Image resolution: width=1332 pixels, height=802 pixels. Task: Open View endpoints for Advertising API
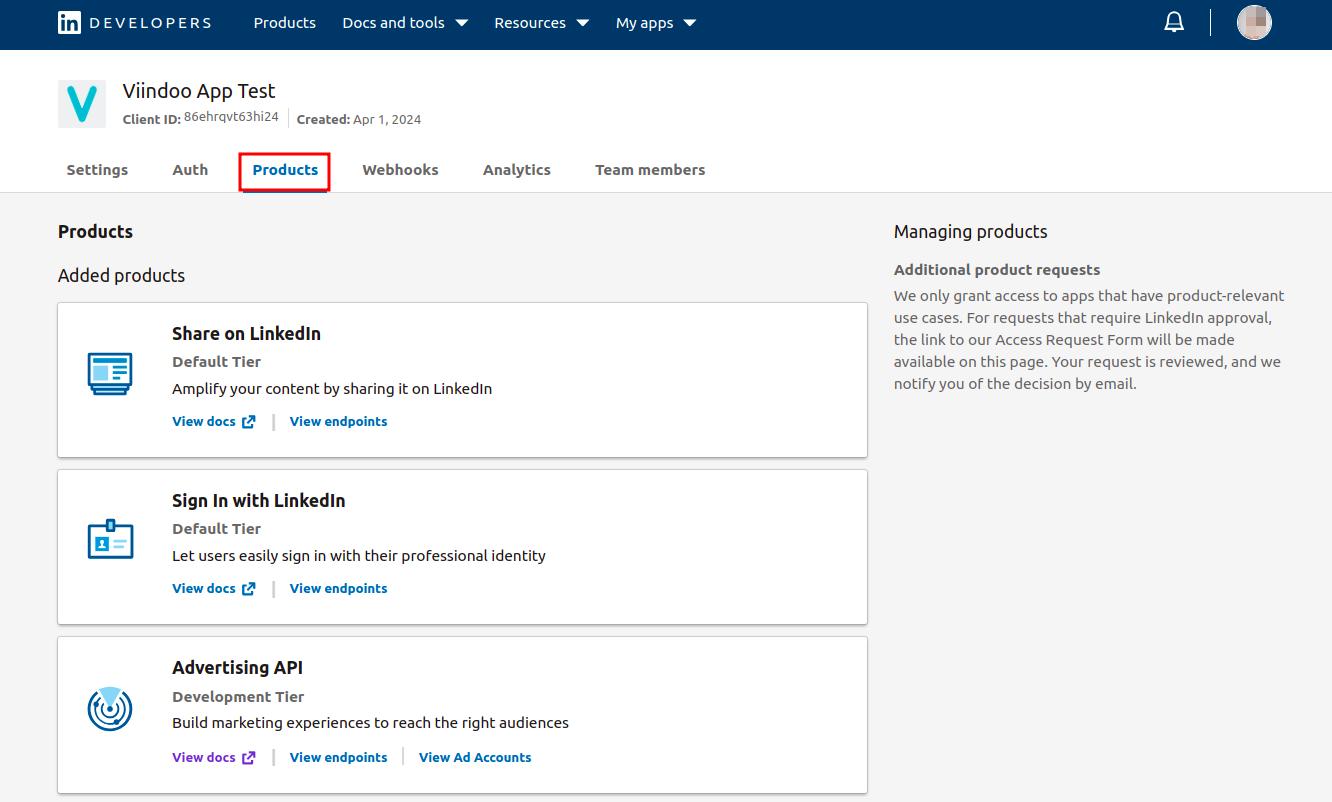click(x=338, y=758)
